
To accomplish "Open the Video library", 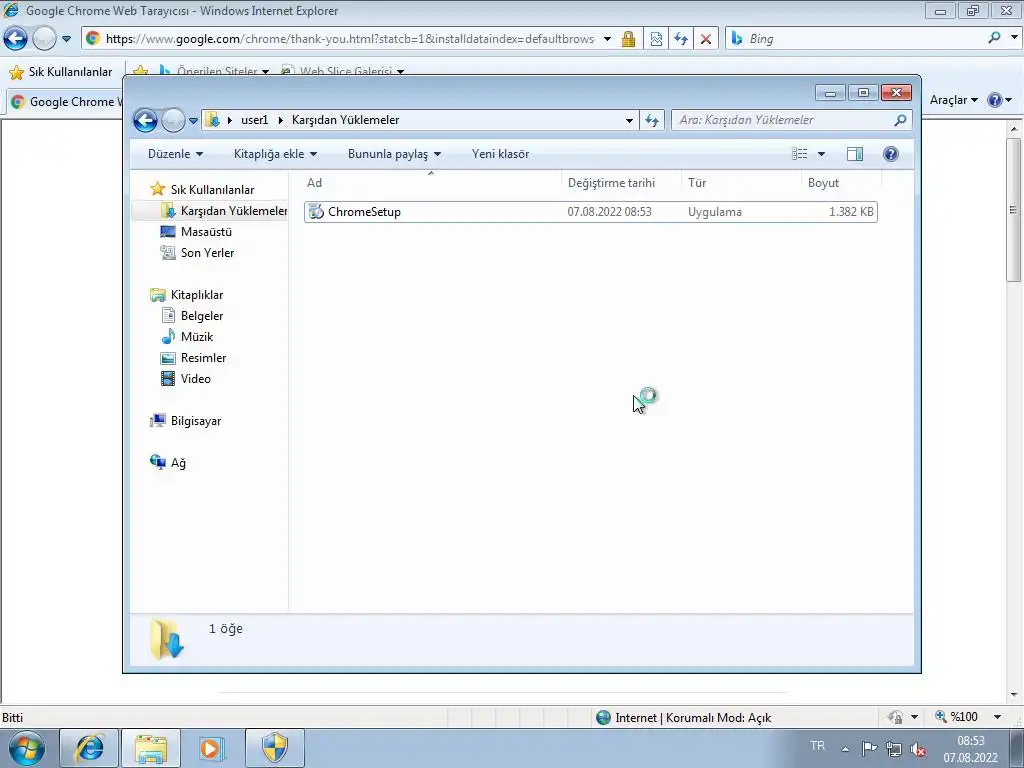I will (x=195, y=379).
